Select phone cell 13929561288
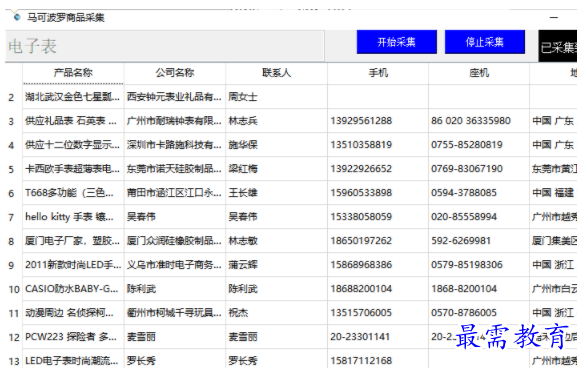The image size is (577, 368). click(x=378, y=121)
